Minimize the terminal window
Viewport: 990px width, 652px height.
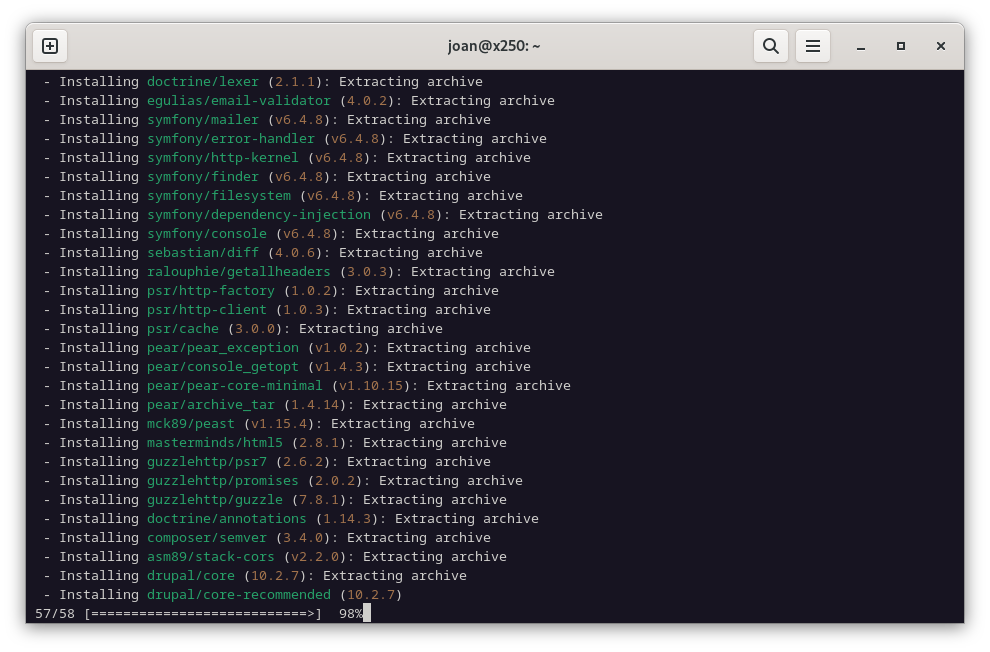861,46
